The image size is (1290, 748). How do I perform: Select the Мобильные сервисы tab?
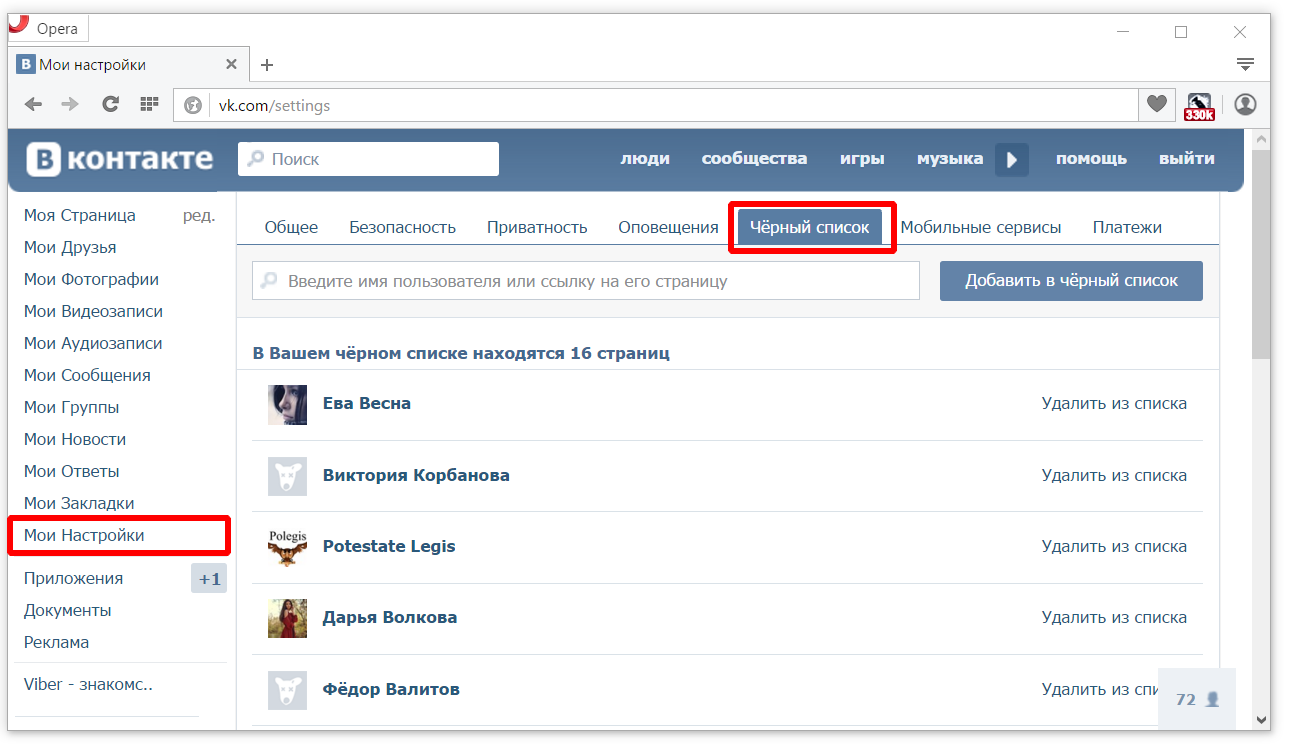(x=981, y=227)
